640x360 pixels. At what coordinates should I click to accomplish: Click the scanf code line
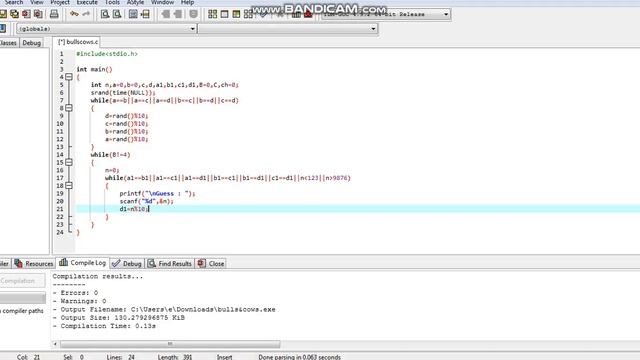(147, 201)
